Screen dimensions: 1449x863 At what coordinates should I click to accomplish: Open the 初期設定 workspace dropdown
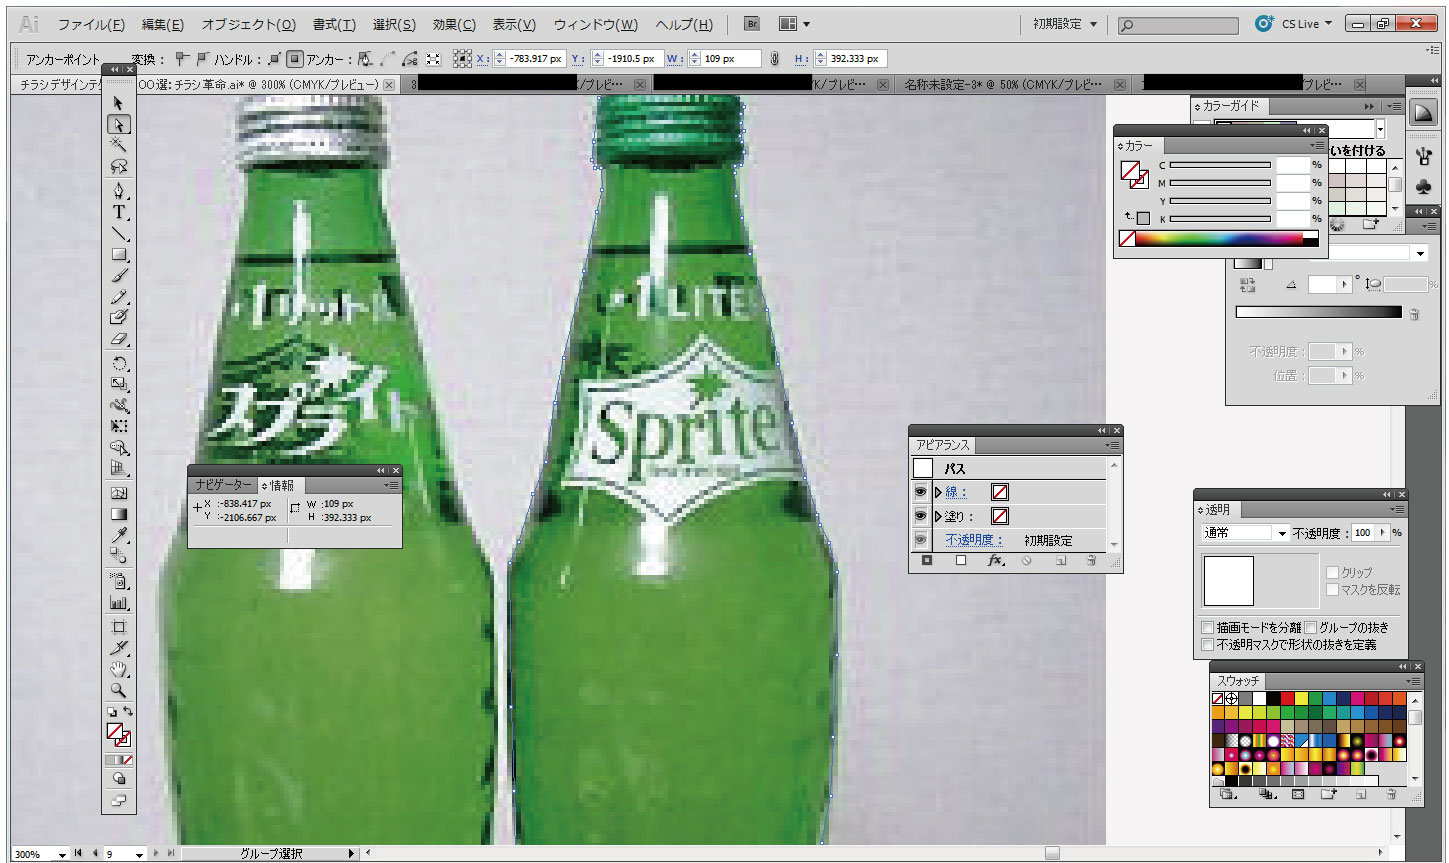tap(1065, 24)
